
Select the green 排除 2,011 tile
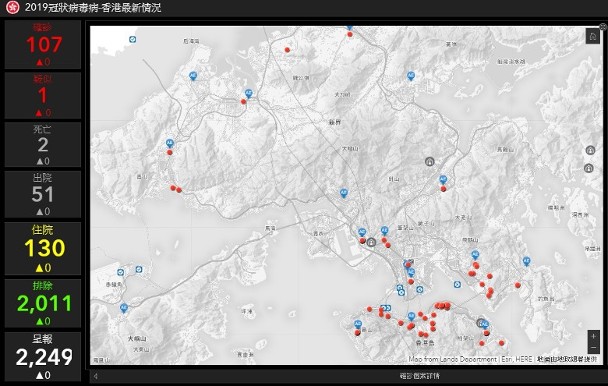[x=43, y=303]
